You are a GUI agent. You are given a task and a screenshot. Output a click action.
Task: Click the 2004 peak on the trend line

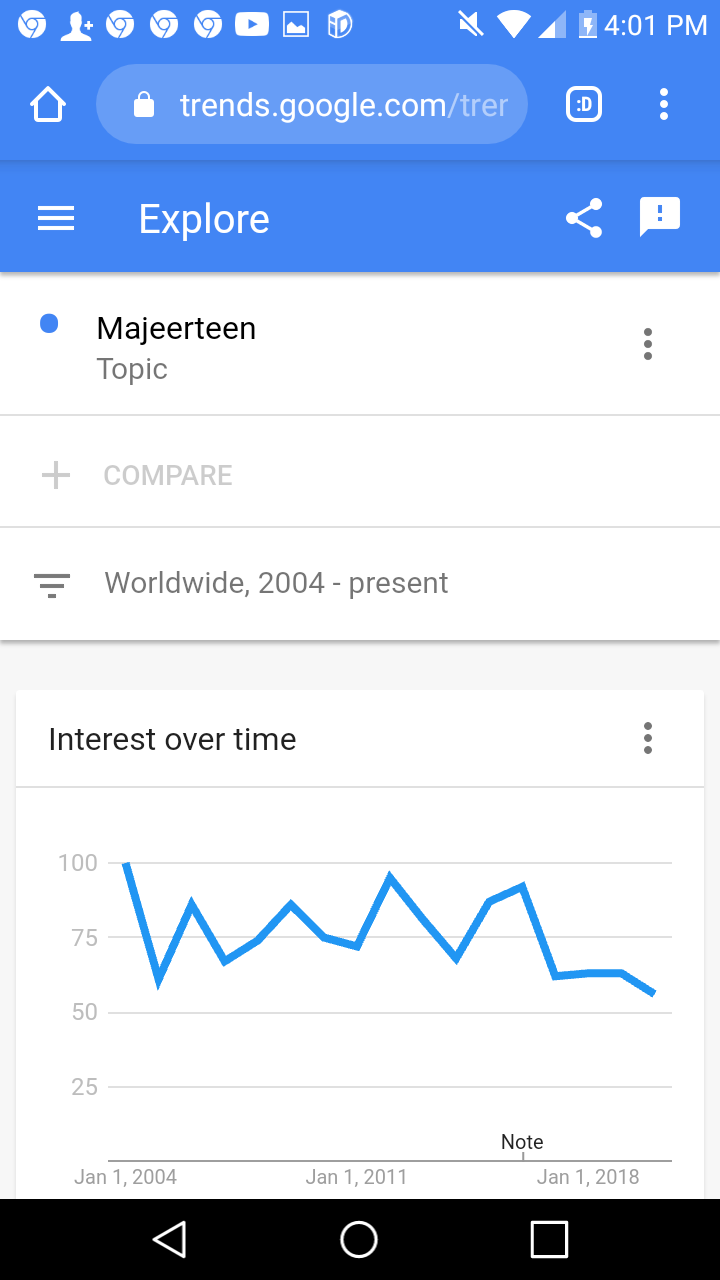(x=126, y=863)
